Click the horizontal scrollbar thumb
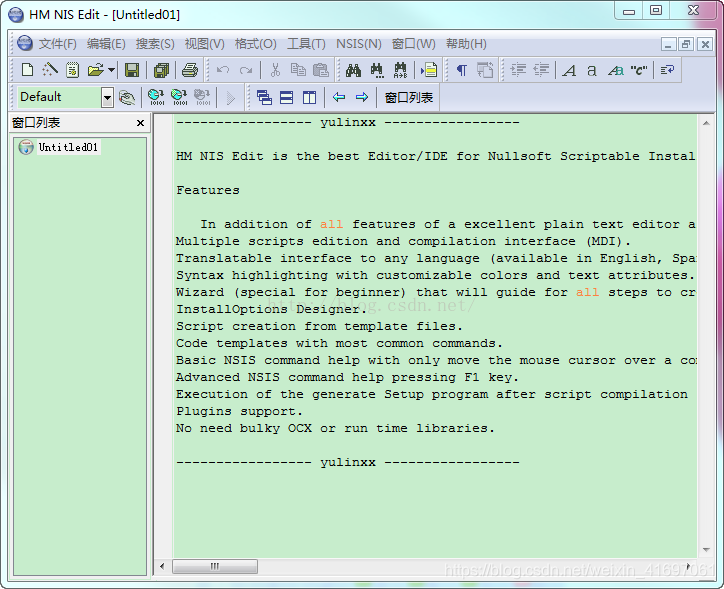The width and height of the screenshot is (724, 589). click(x=215, y=566)
